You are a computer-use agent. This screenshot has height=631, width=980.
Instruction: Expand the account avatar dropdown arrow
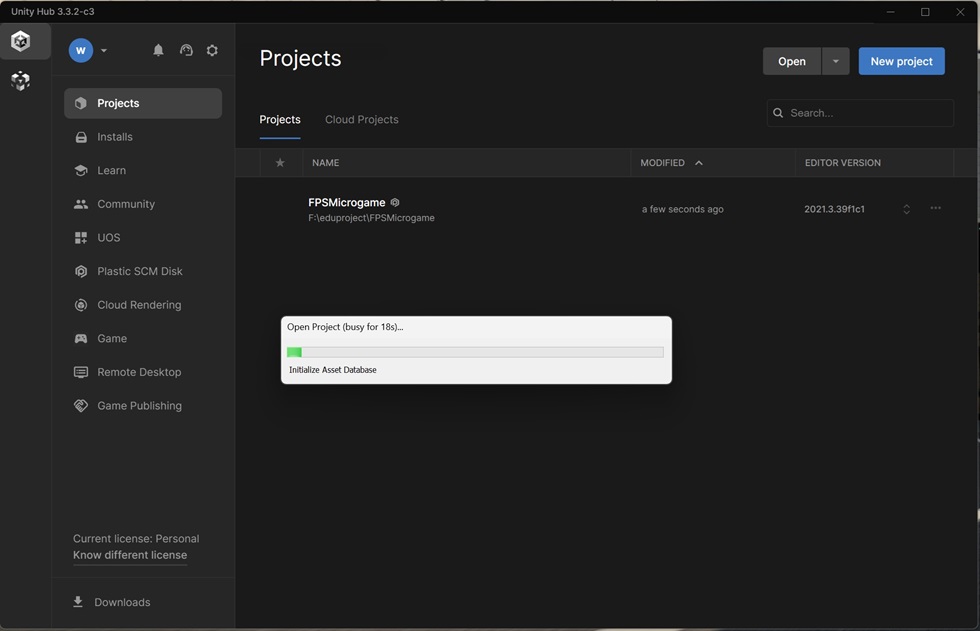point(104,51)
